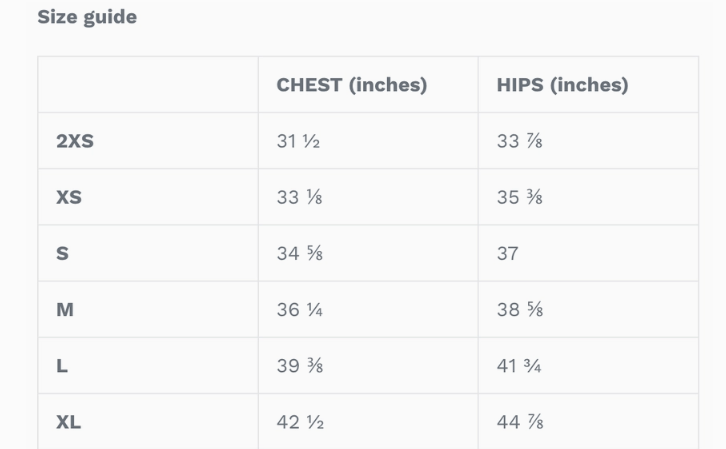
Task: Select the M size row label
Action: [65, 309]
